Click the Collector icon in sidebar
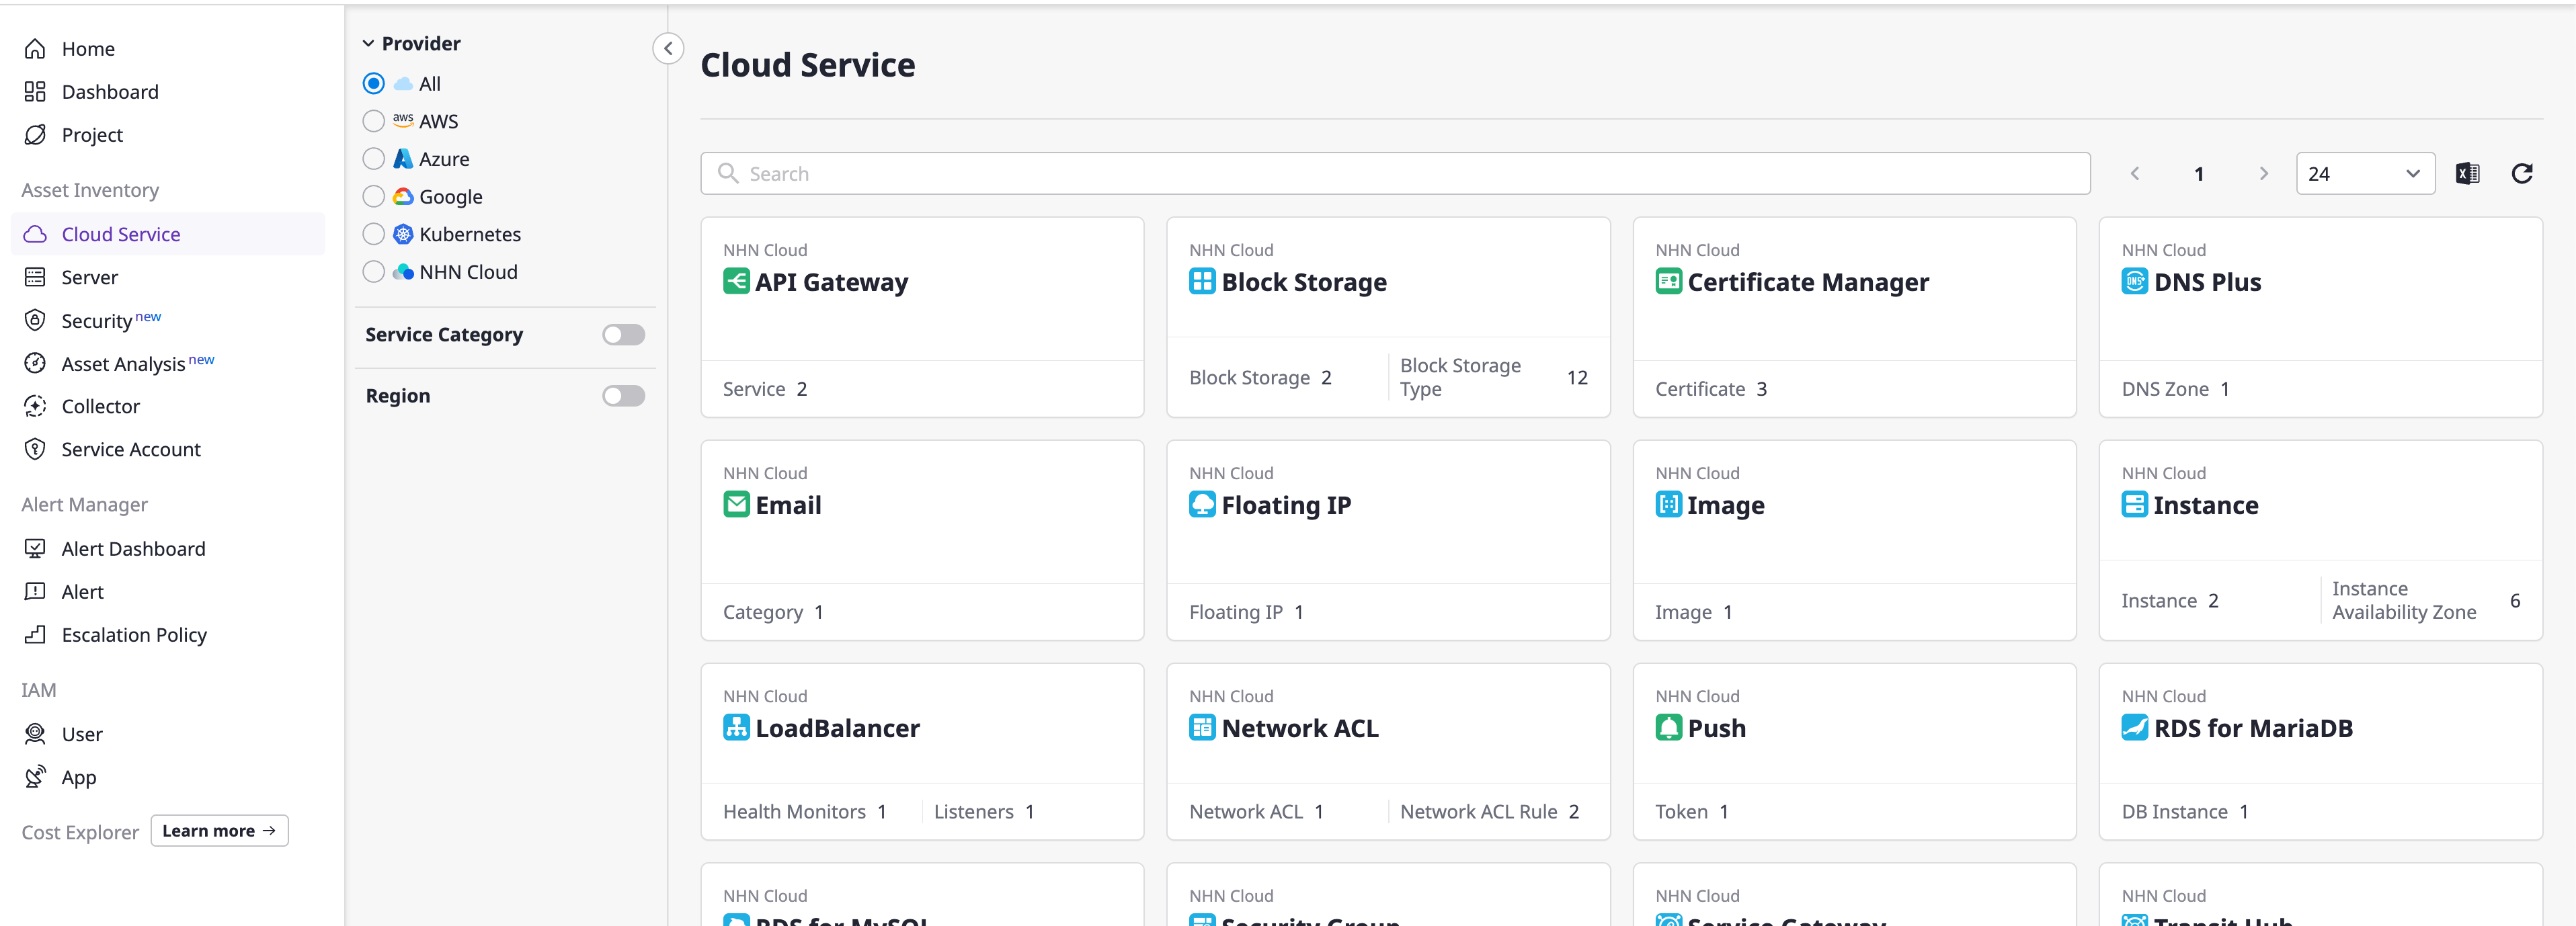Viewport: 2576px width, 926px height. coord(35,406)
